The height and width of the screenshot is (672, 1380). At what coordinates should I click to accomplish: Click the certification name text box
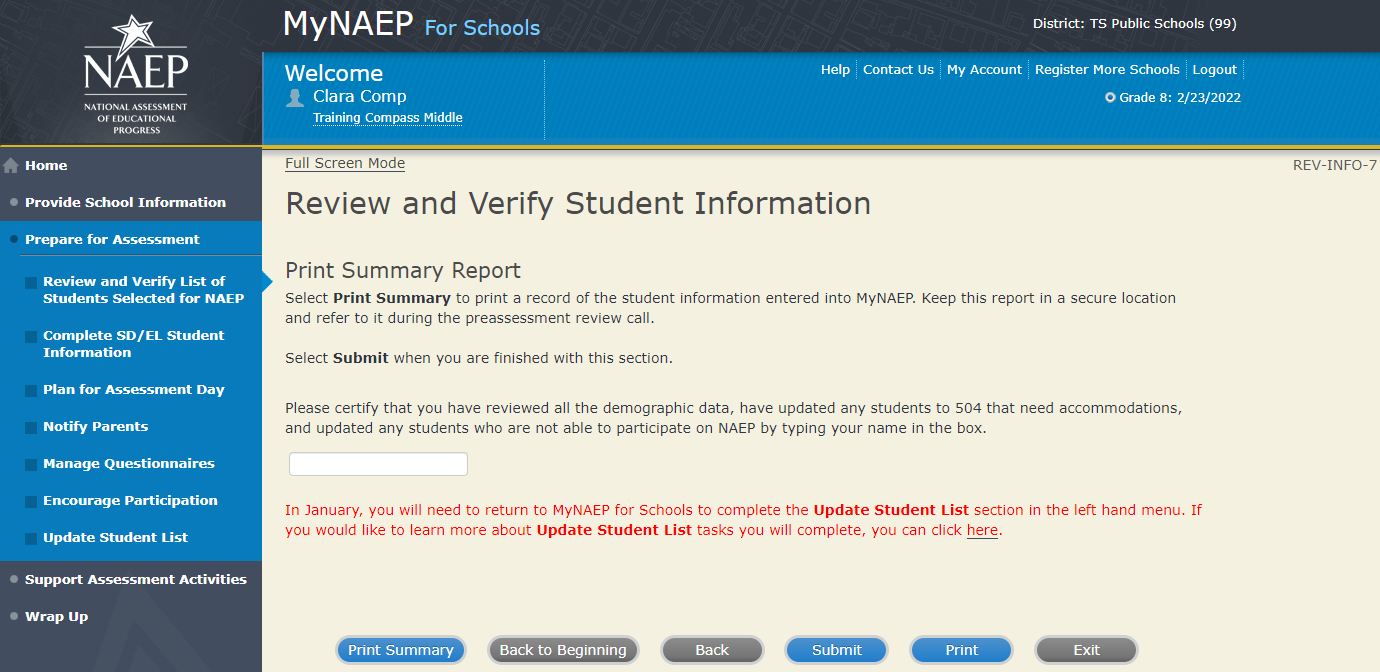pos(378,464)
